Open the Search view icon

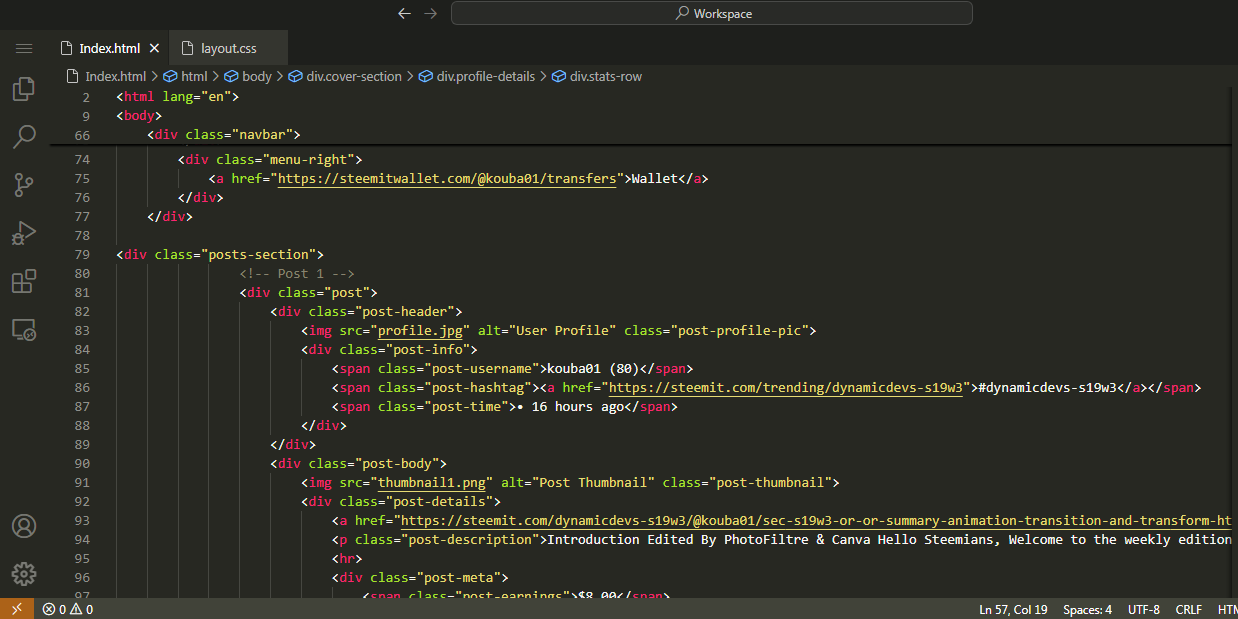point(24,137)
